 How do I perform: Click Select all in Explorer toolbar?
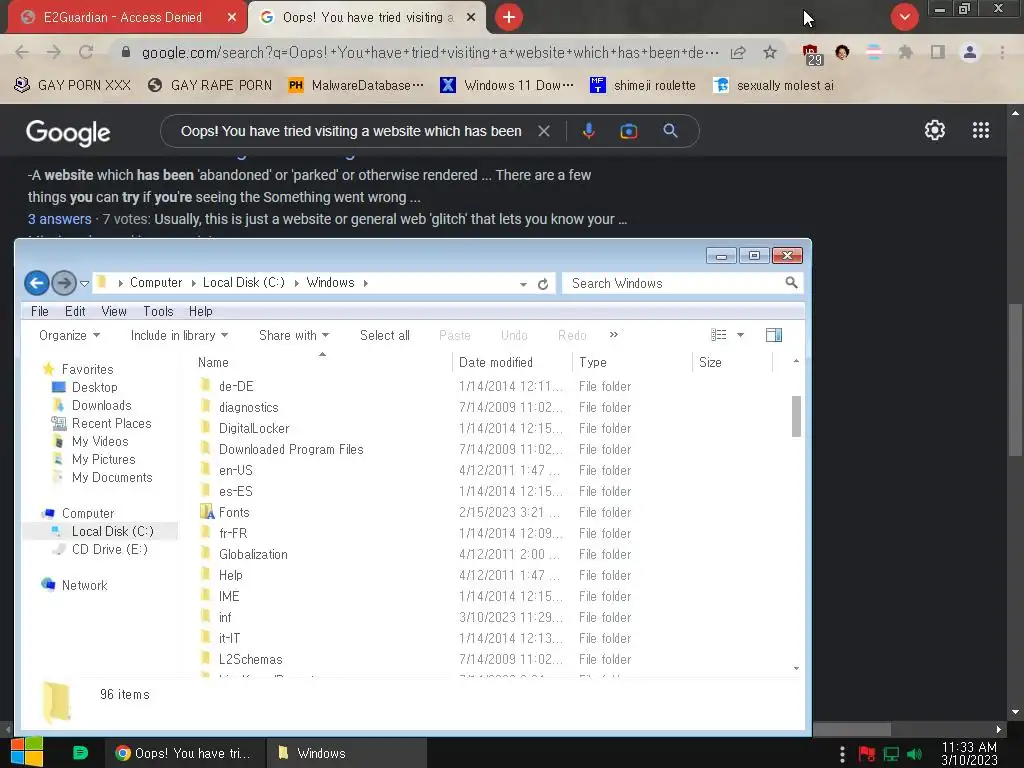click(385, 335)
